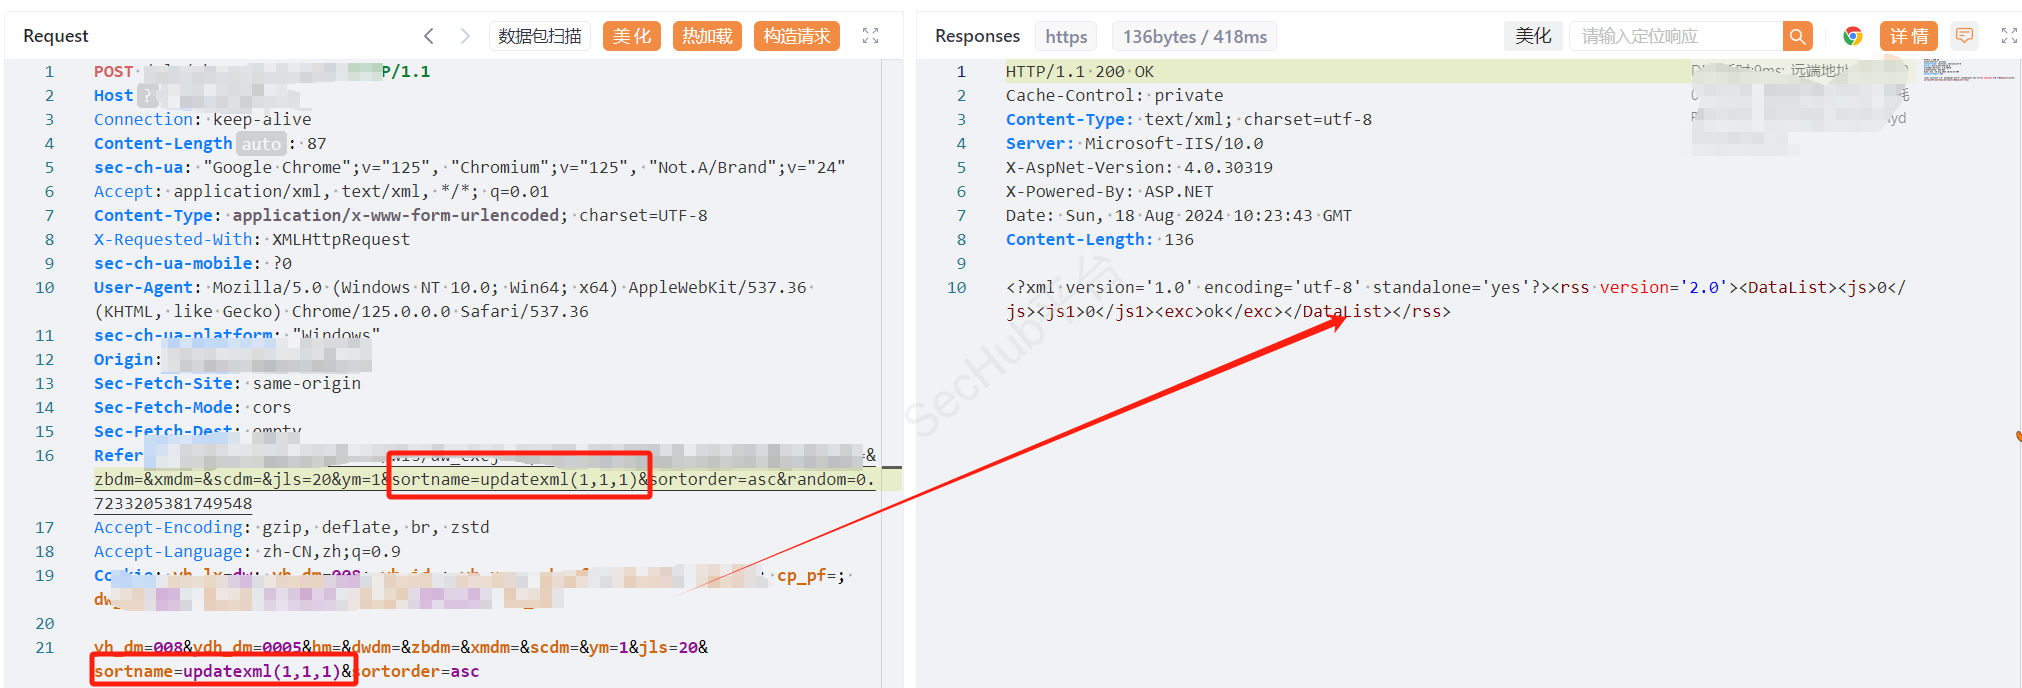Expand the Request panel to fullscreen

870,36
